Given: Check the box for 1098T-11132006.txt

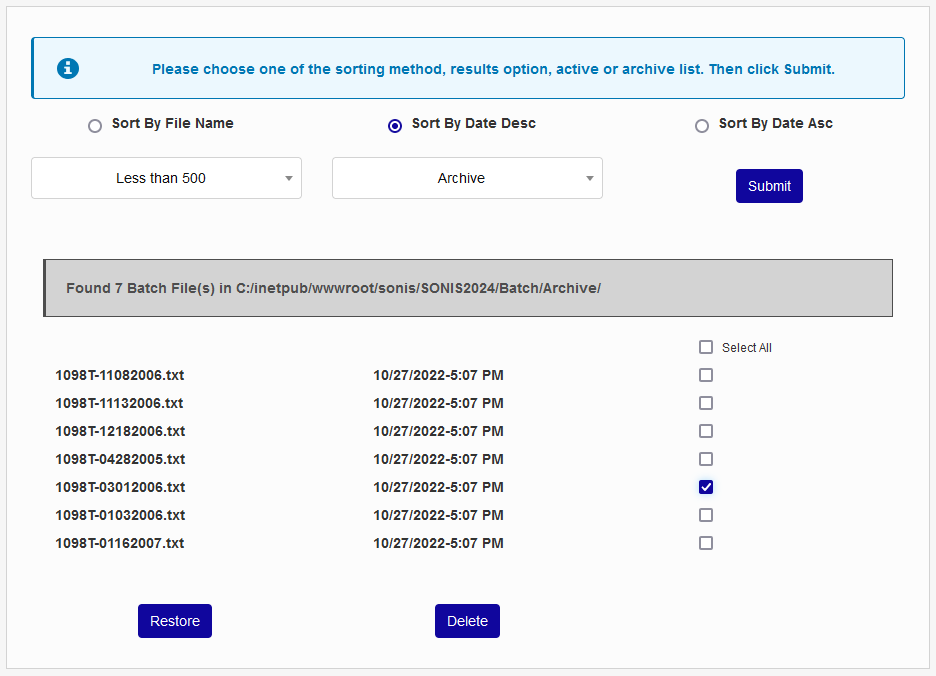Looking at the screenshot, I should point(706,403).
